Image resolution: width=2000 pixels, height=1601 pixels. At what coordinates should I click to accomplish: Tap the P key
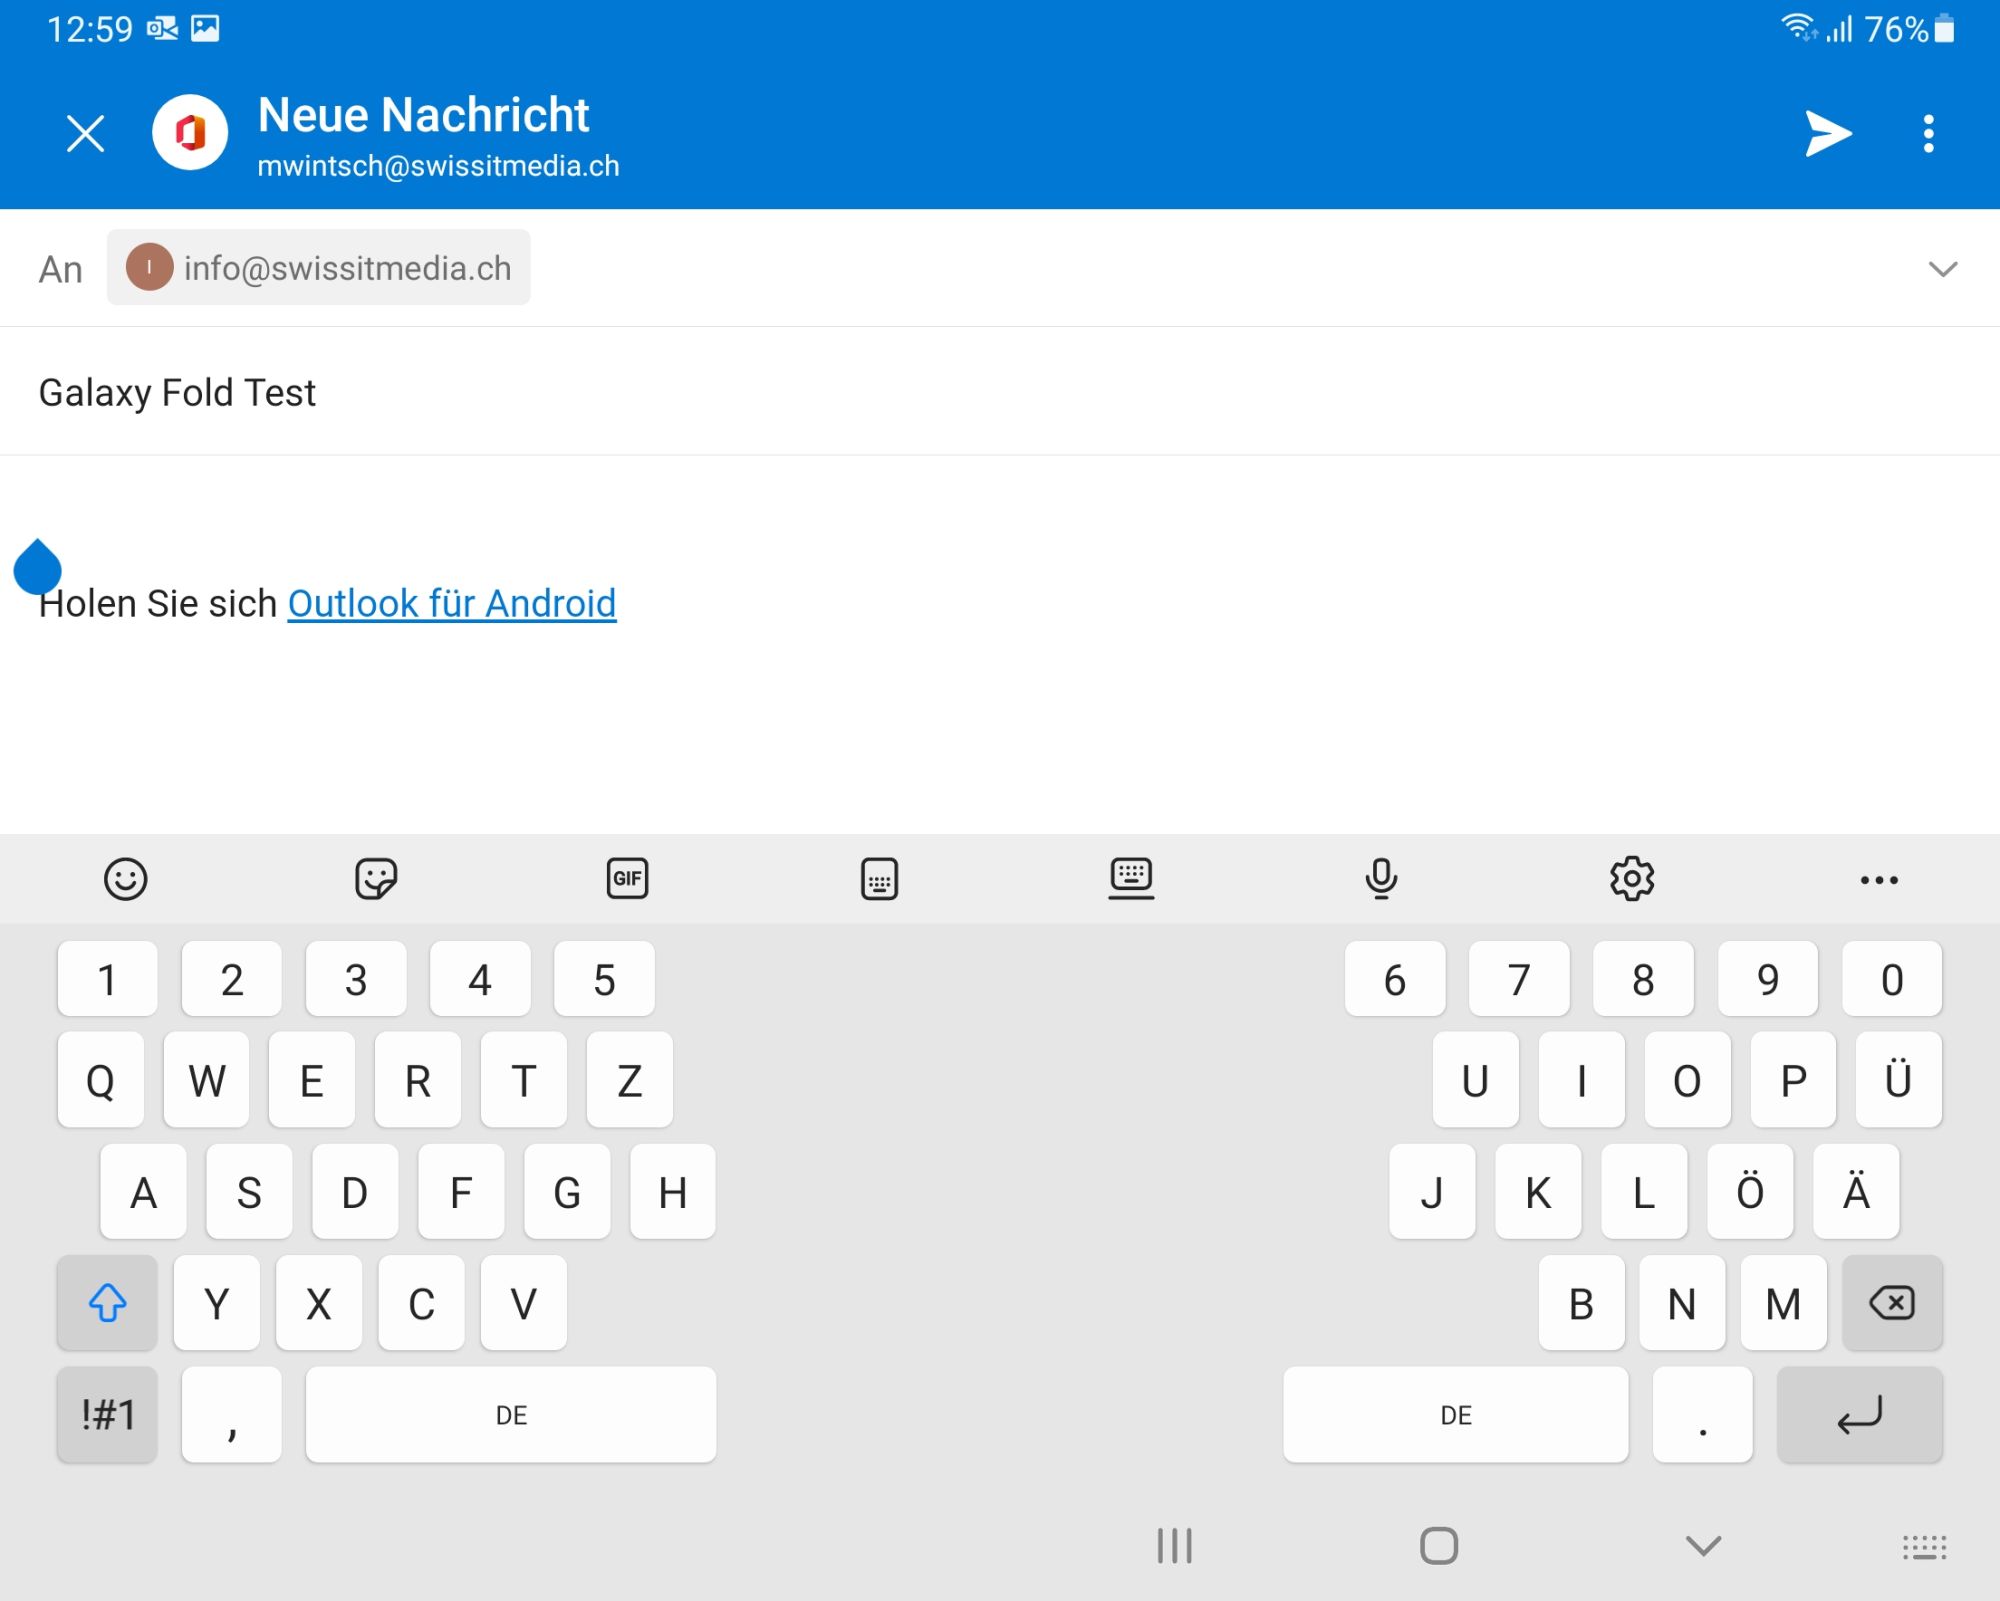click(x=1793, y=1080)
